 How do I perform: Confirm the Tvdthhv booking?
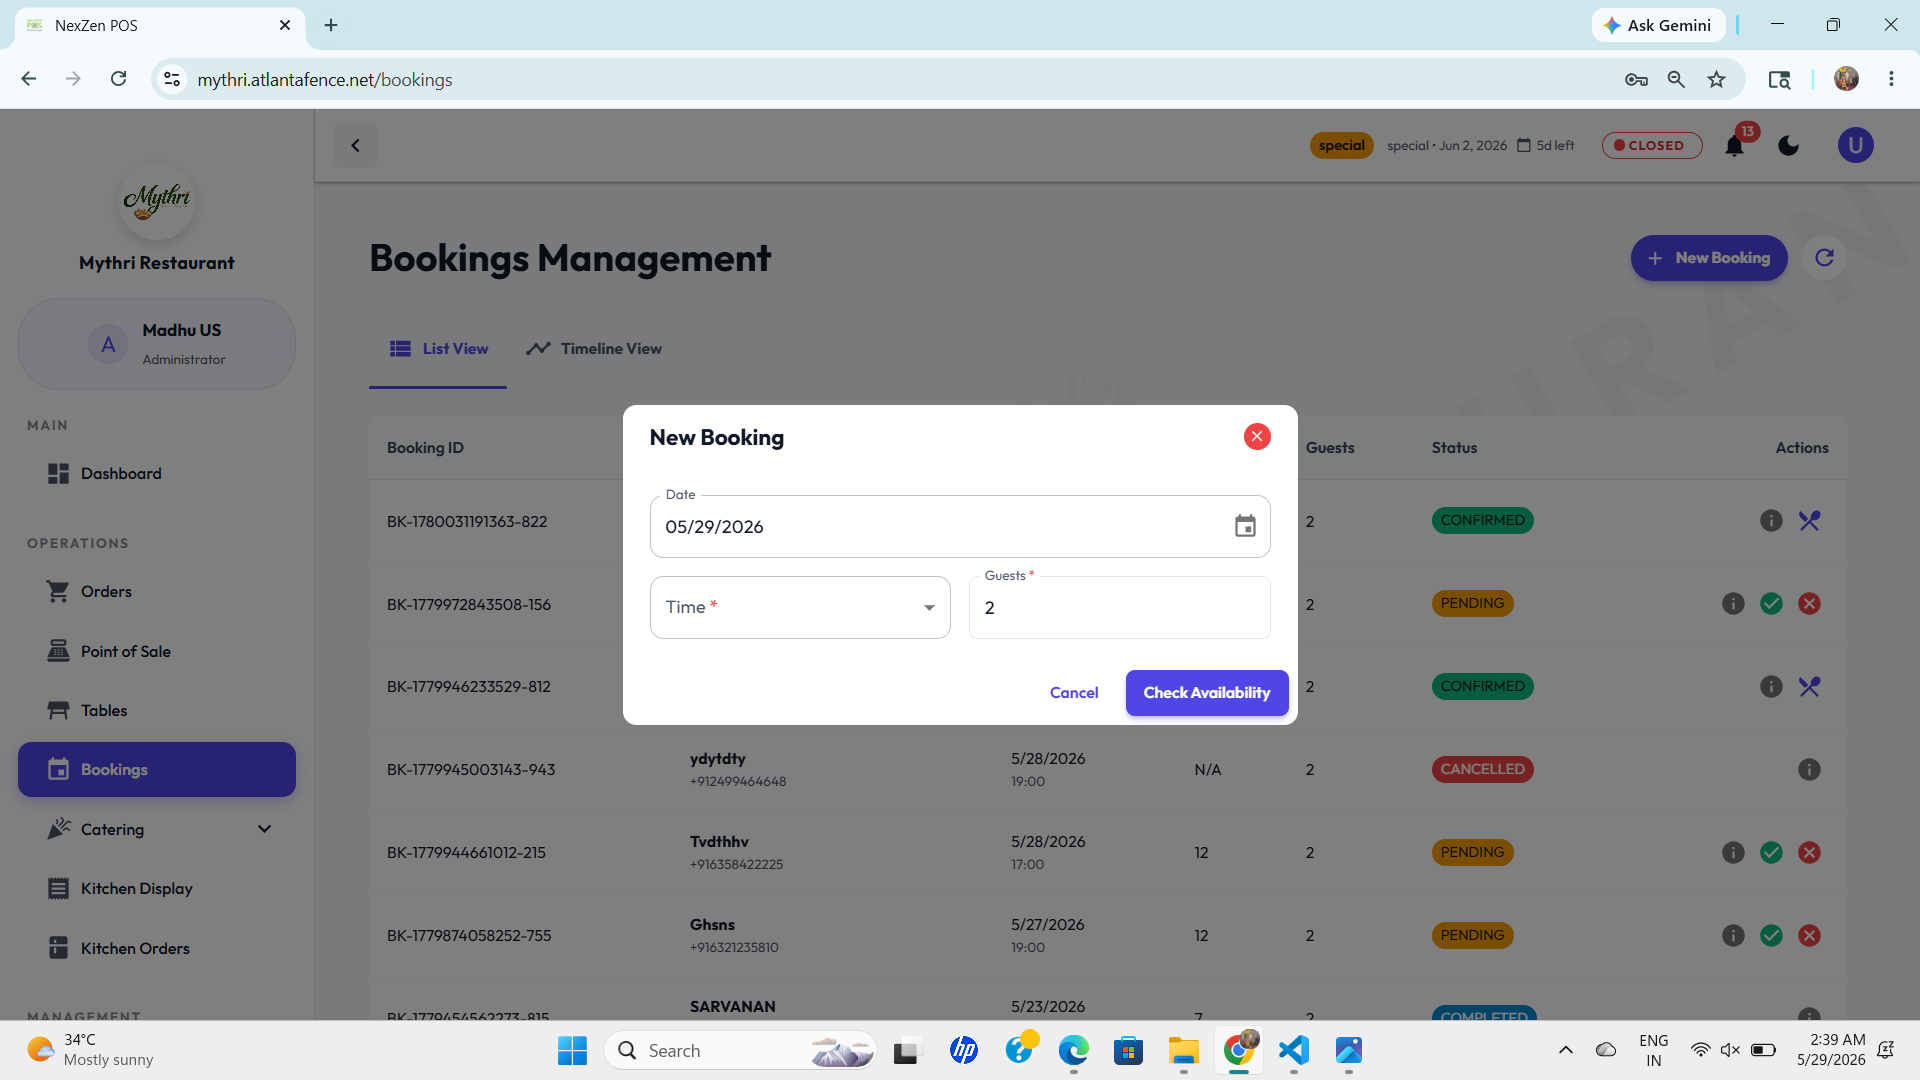1771,853
